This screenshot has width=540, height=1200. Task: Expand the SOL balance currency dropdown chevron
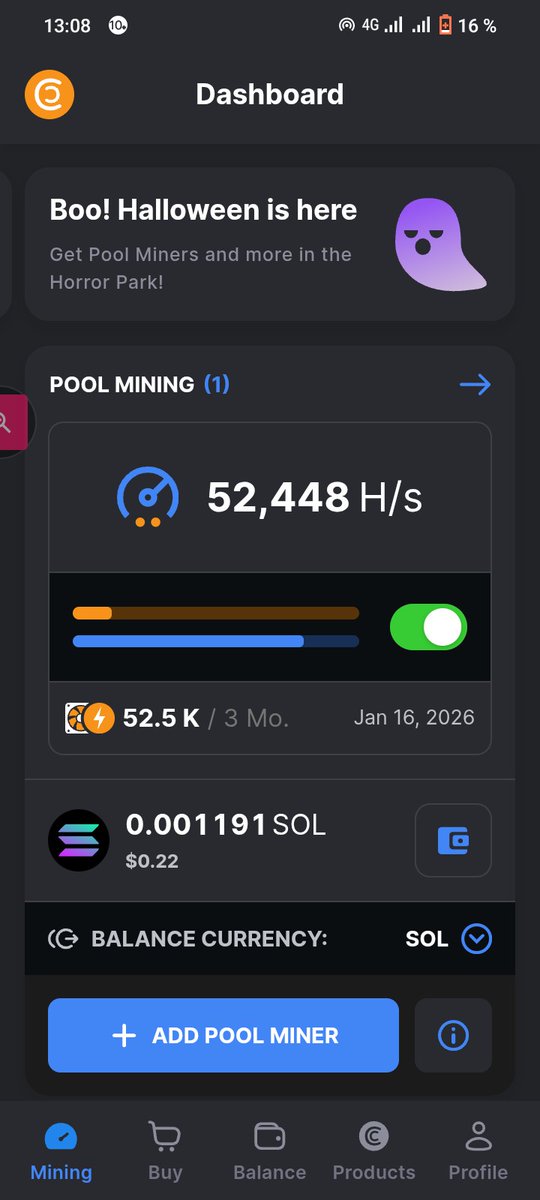477,939
